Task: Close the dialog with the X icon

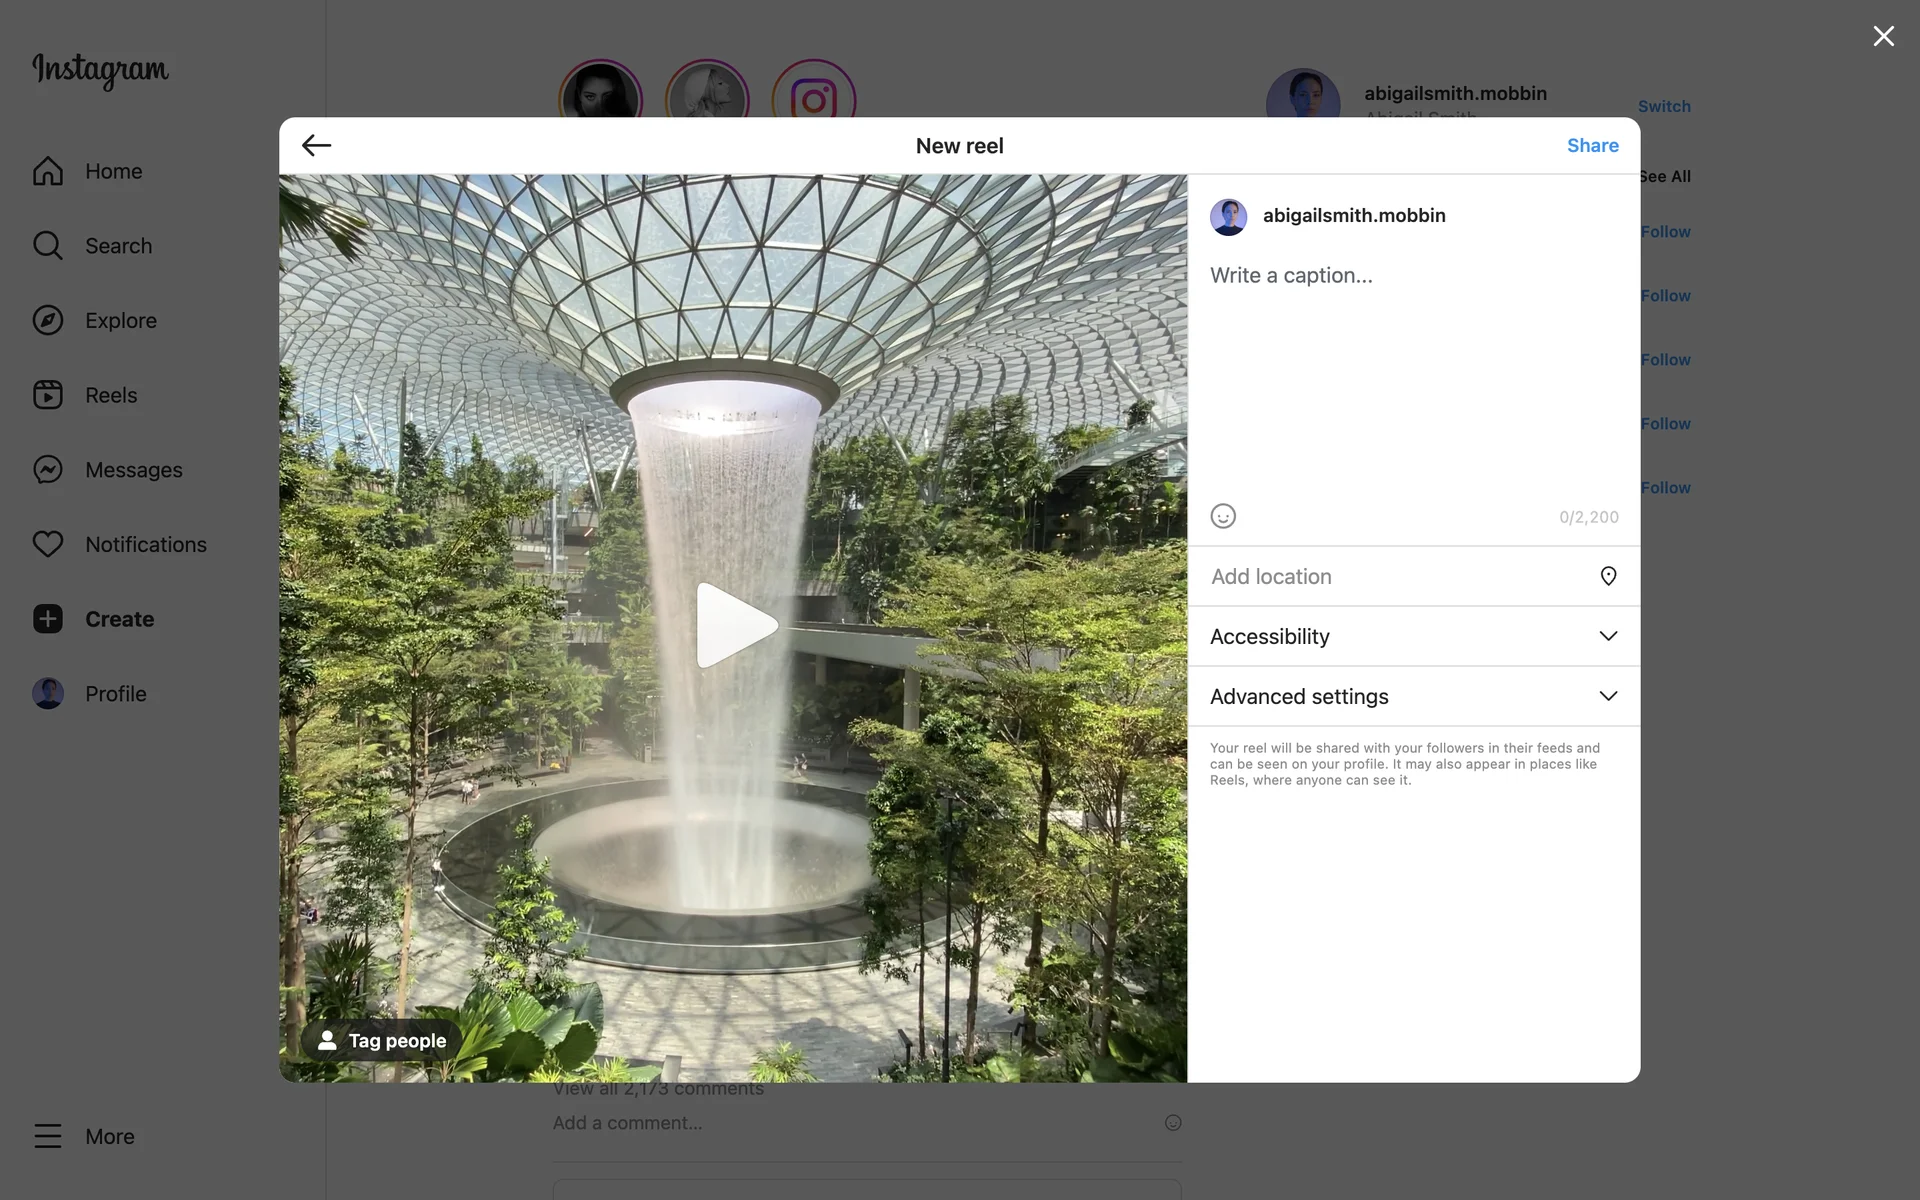Action: pyautogui.click(x=1883, y=36)
